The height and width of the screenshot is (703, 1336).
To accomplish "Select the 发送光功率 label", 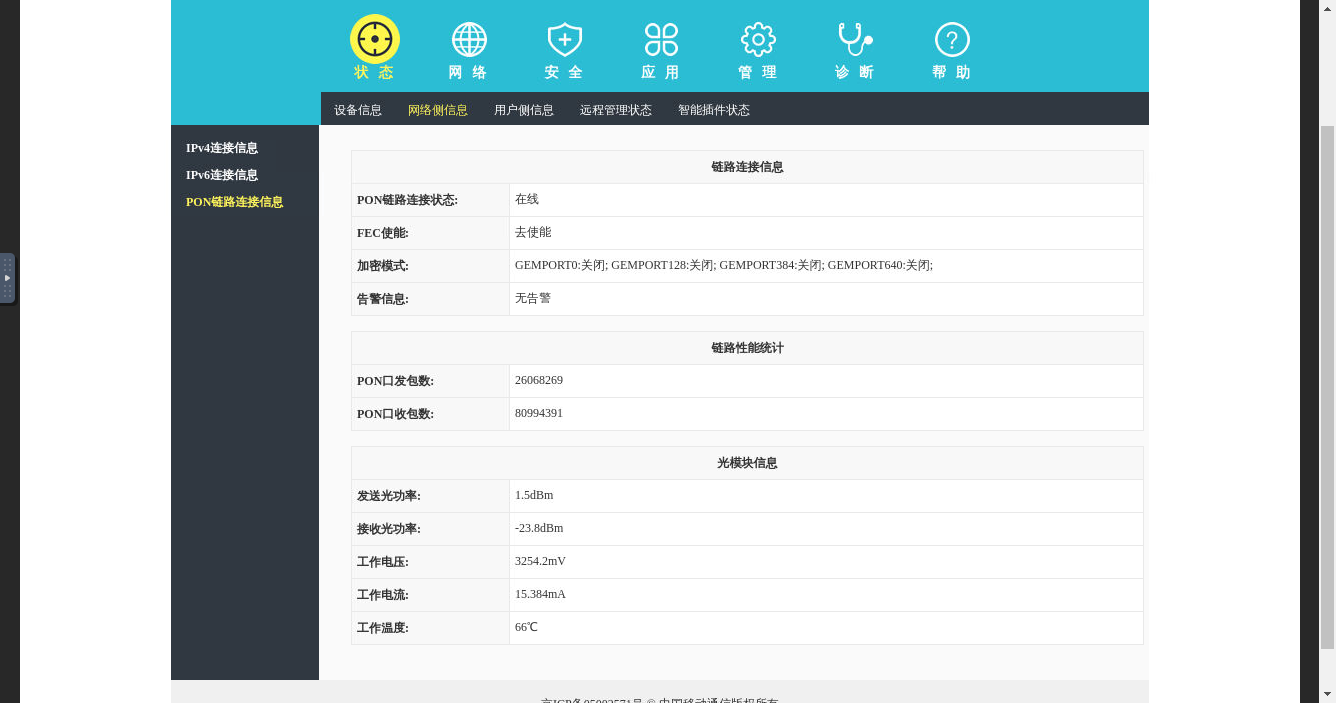I will point(389,496).
